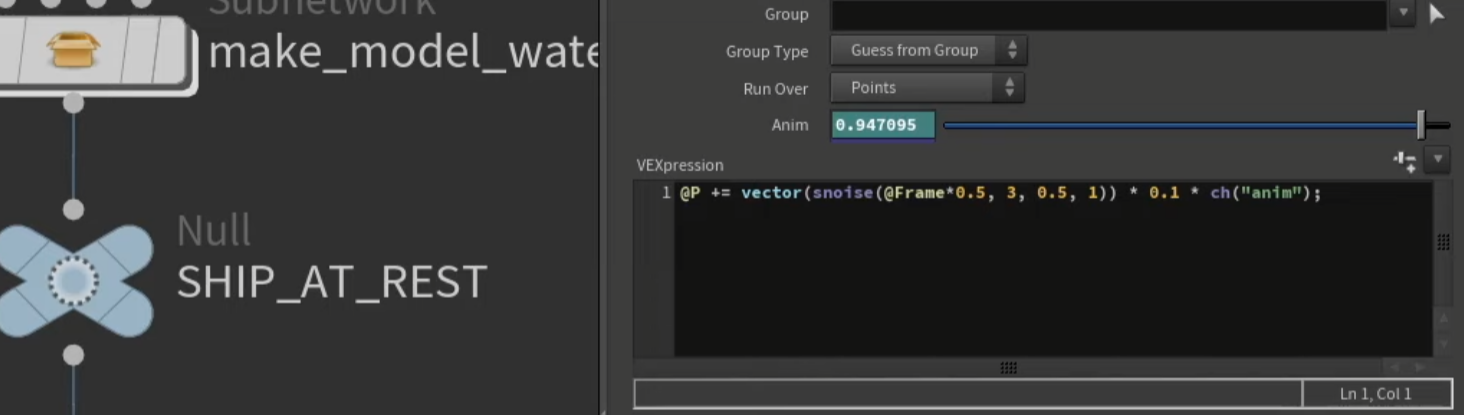Click the Anim parameter label
The height and width of the screenshot is (415, 1464).
pos(789,126)
